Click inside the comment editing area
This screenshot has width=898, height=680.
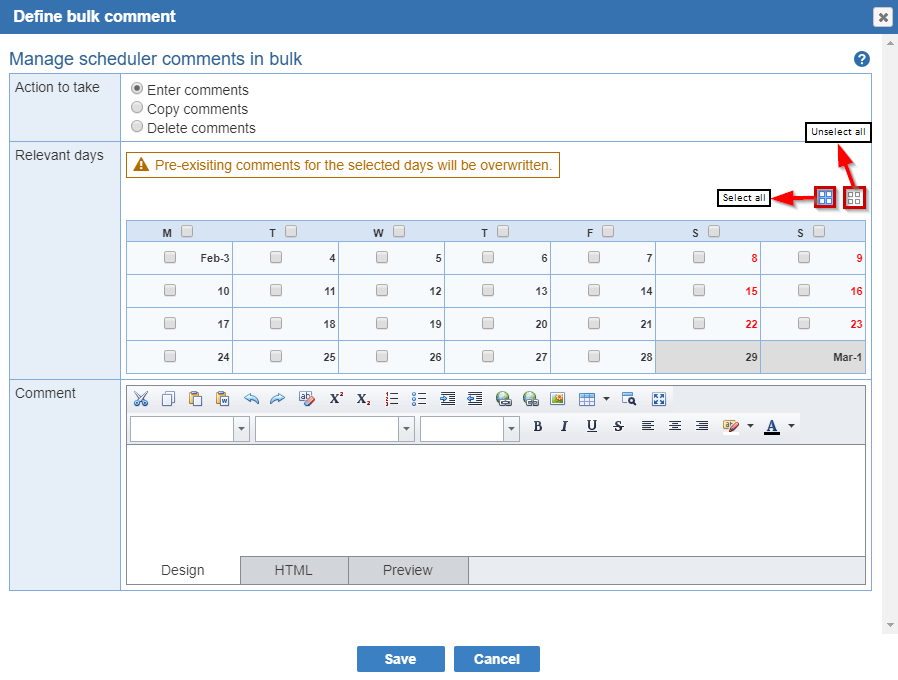point(496,501)
